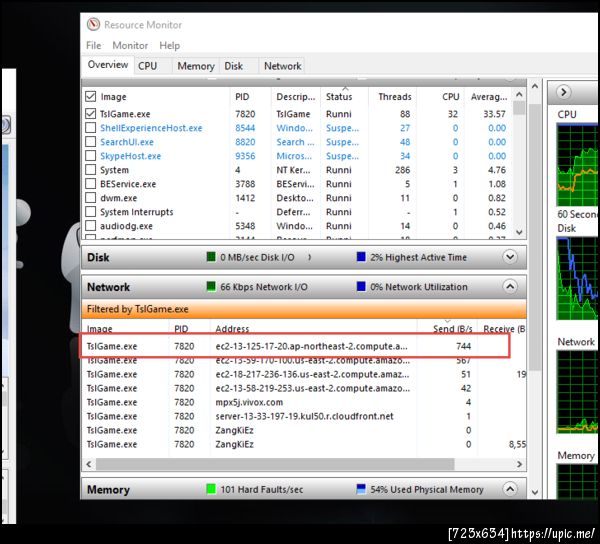Image resolution: width=600 pixels, height=544 pixels.
Task: Uncheck the TslGame.exe process checkbox
Action: coord(91,114)
